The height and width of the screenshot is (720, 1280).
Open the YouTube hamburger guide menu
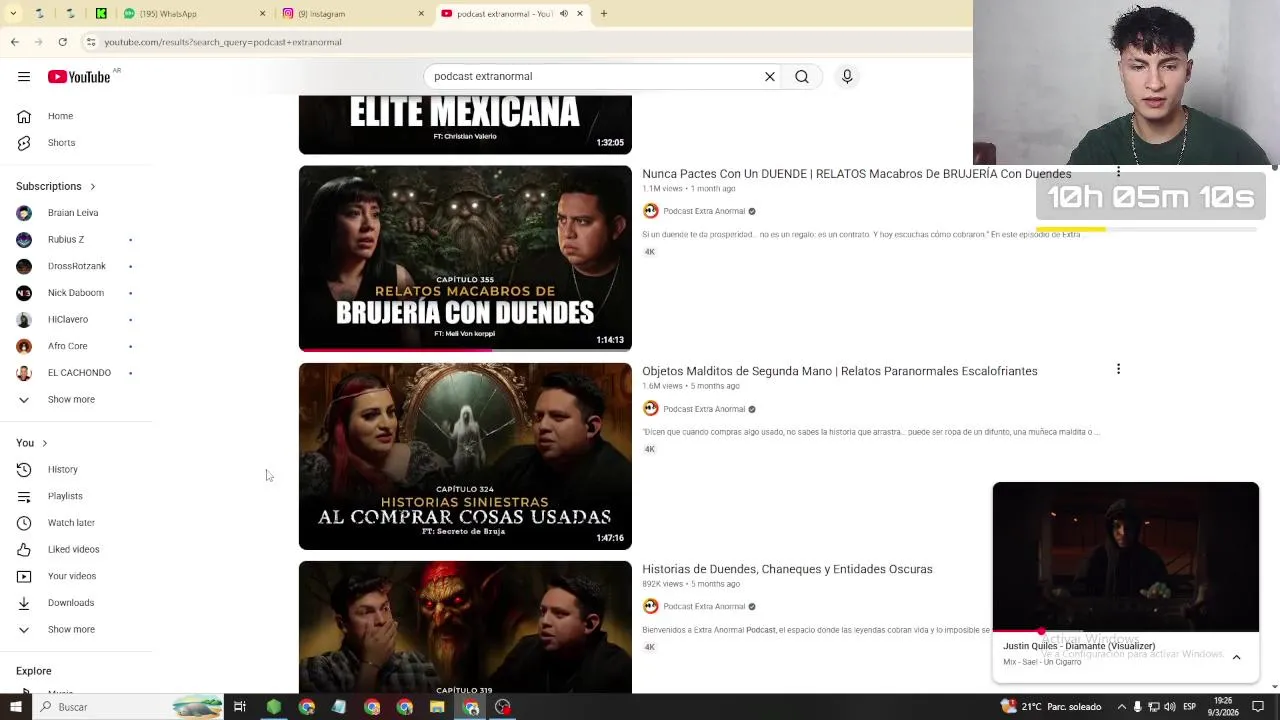(x=24, y=77)
